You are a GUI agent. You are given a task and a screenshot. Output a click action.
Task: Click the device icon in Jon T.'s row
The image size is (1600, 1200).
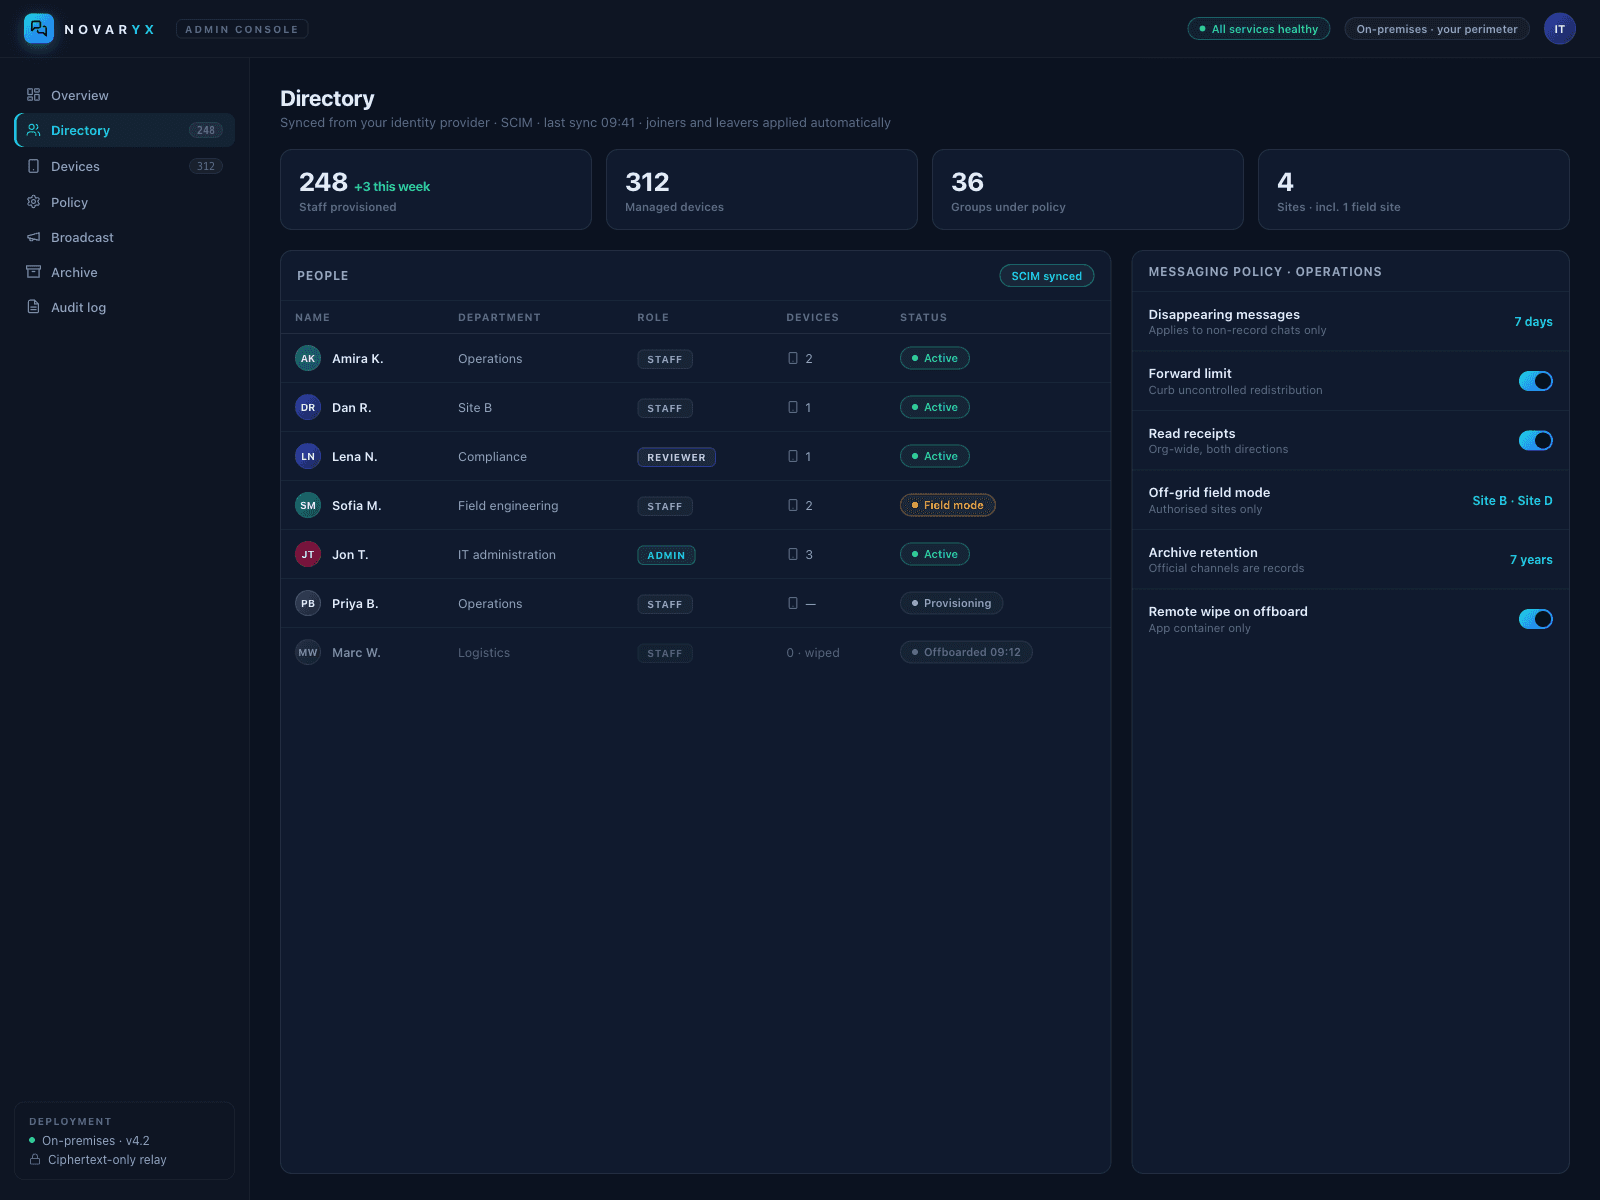(793, 554)
